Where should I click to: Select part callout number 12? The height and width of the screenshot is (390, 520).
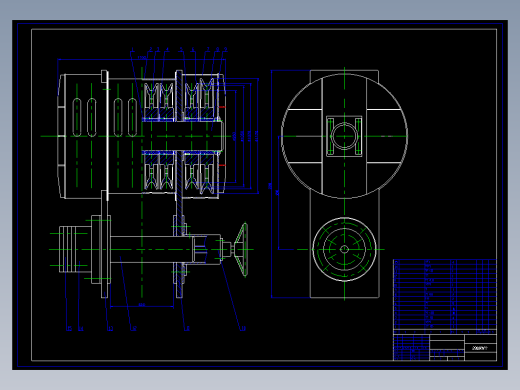134,329
